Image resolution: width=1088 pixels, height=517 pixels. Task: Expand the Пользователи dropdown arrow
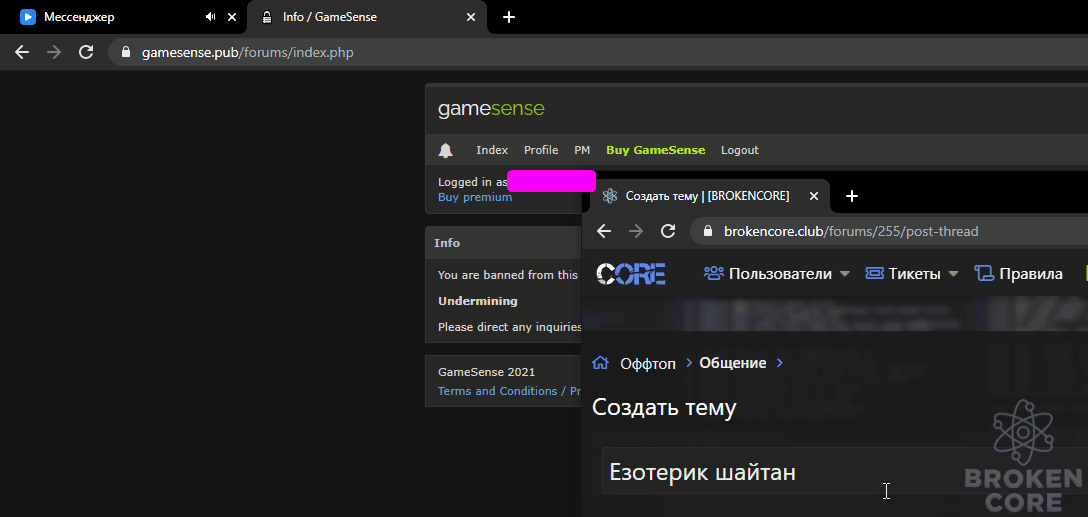pyautogui.click(x=844, y=274)
